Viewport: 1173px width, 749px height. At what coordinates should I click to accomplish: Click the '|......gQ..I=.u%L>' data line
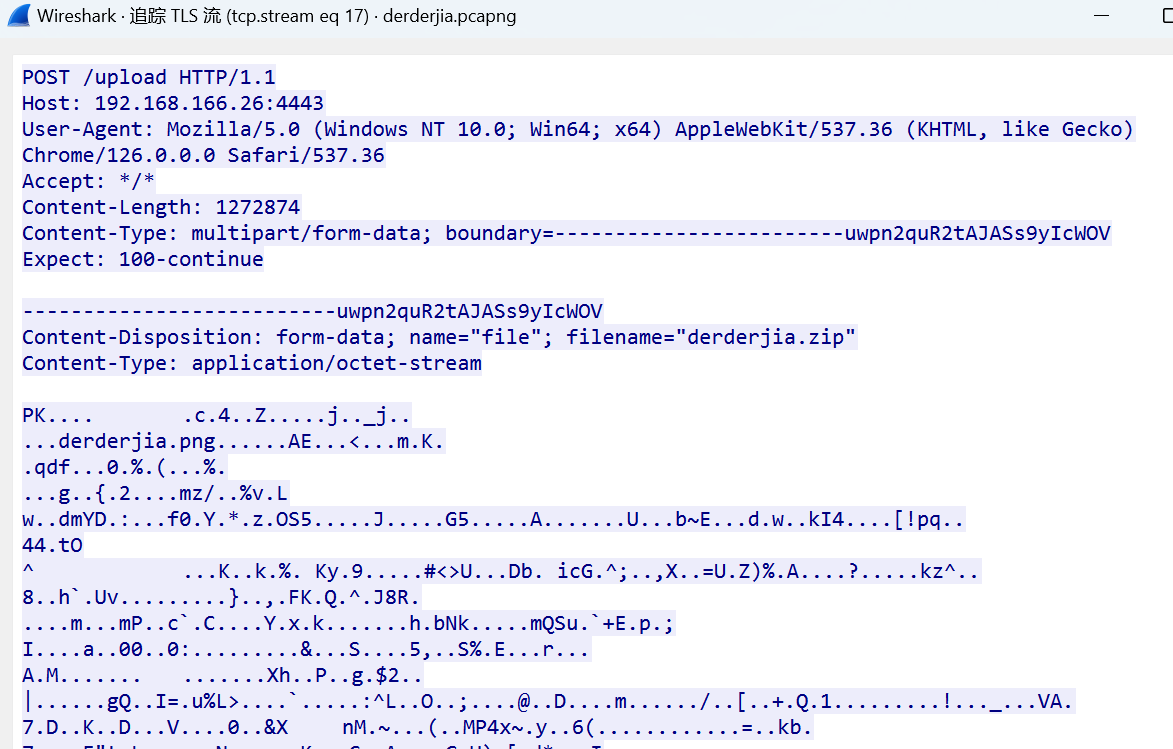tap(548, 702)
